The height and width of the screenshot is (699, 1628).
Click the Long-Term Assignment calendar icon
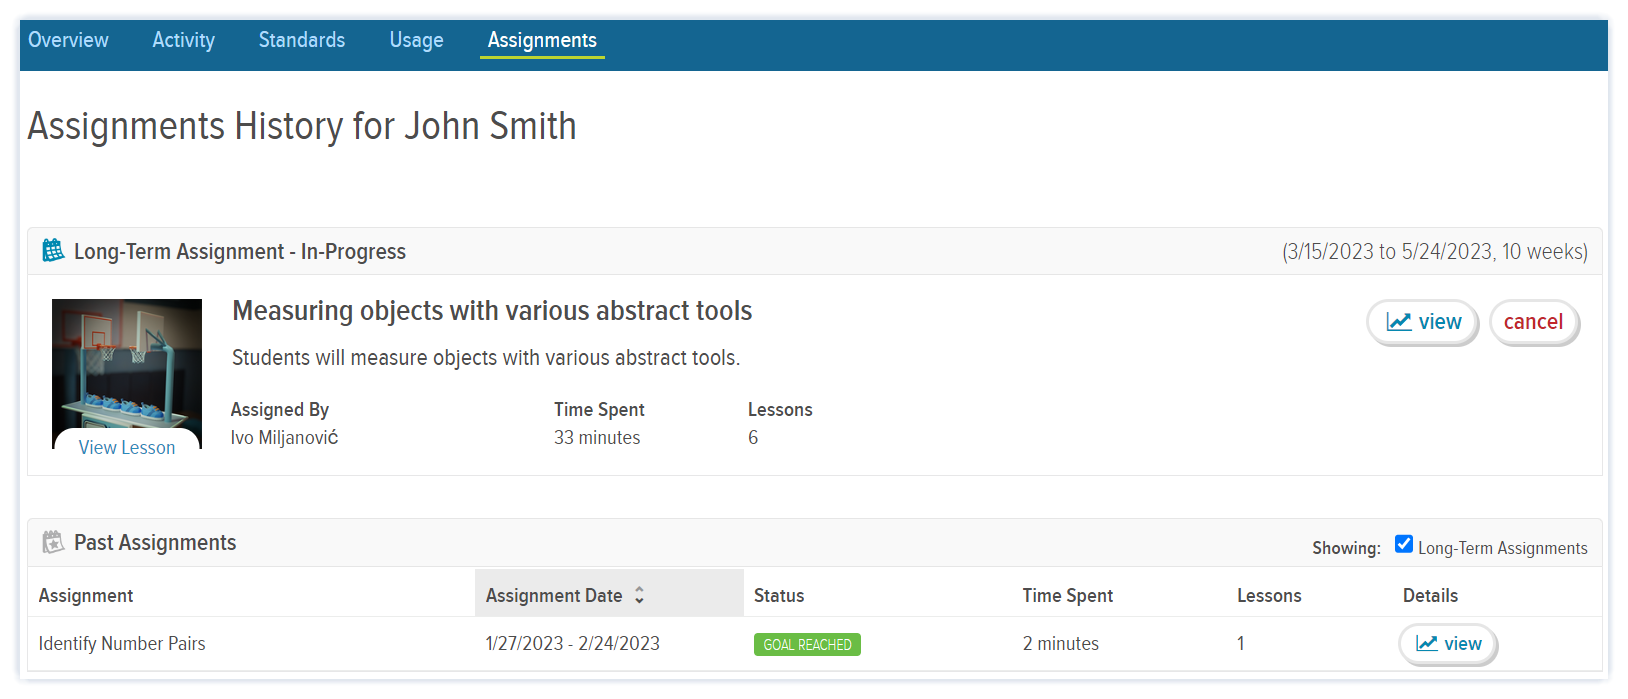53,250
